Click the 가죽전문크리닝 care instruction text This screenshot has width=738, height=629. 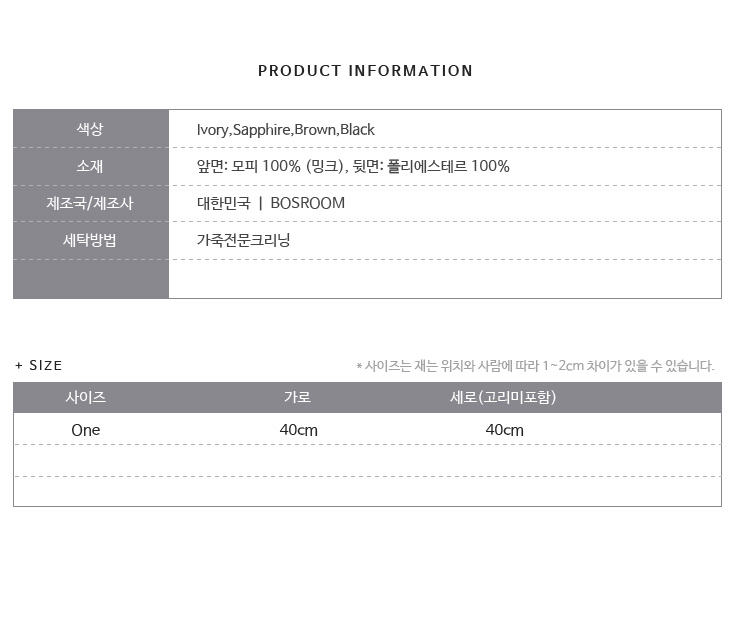coord(244,240)
